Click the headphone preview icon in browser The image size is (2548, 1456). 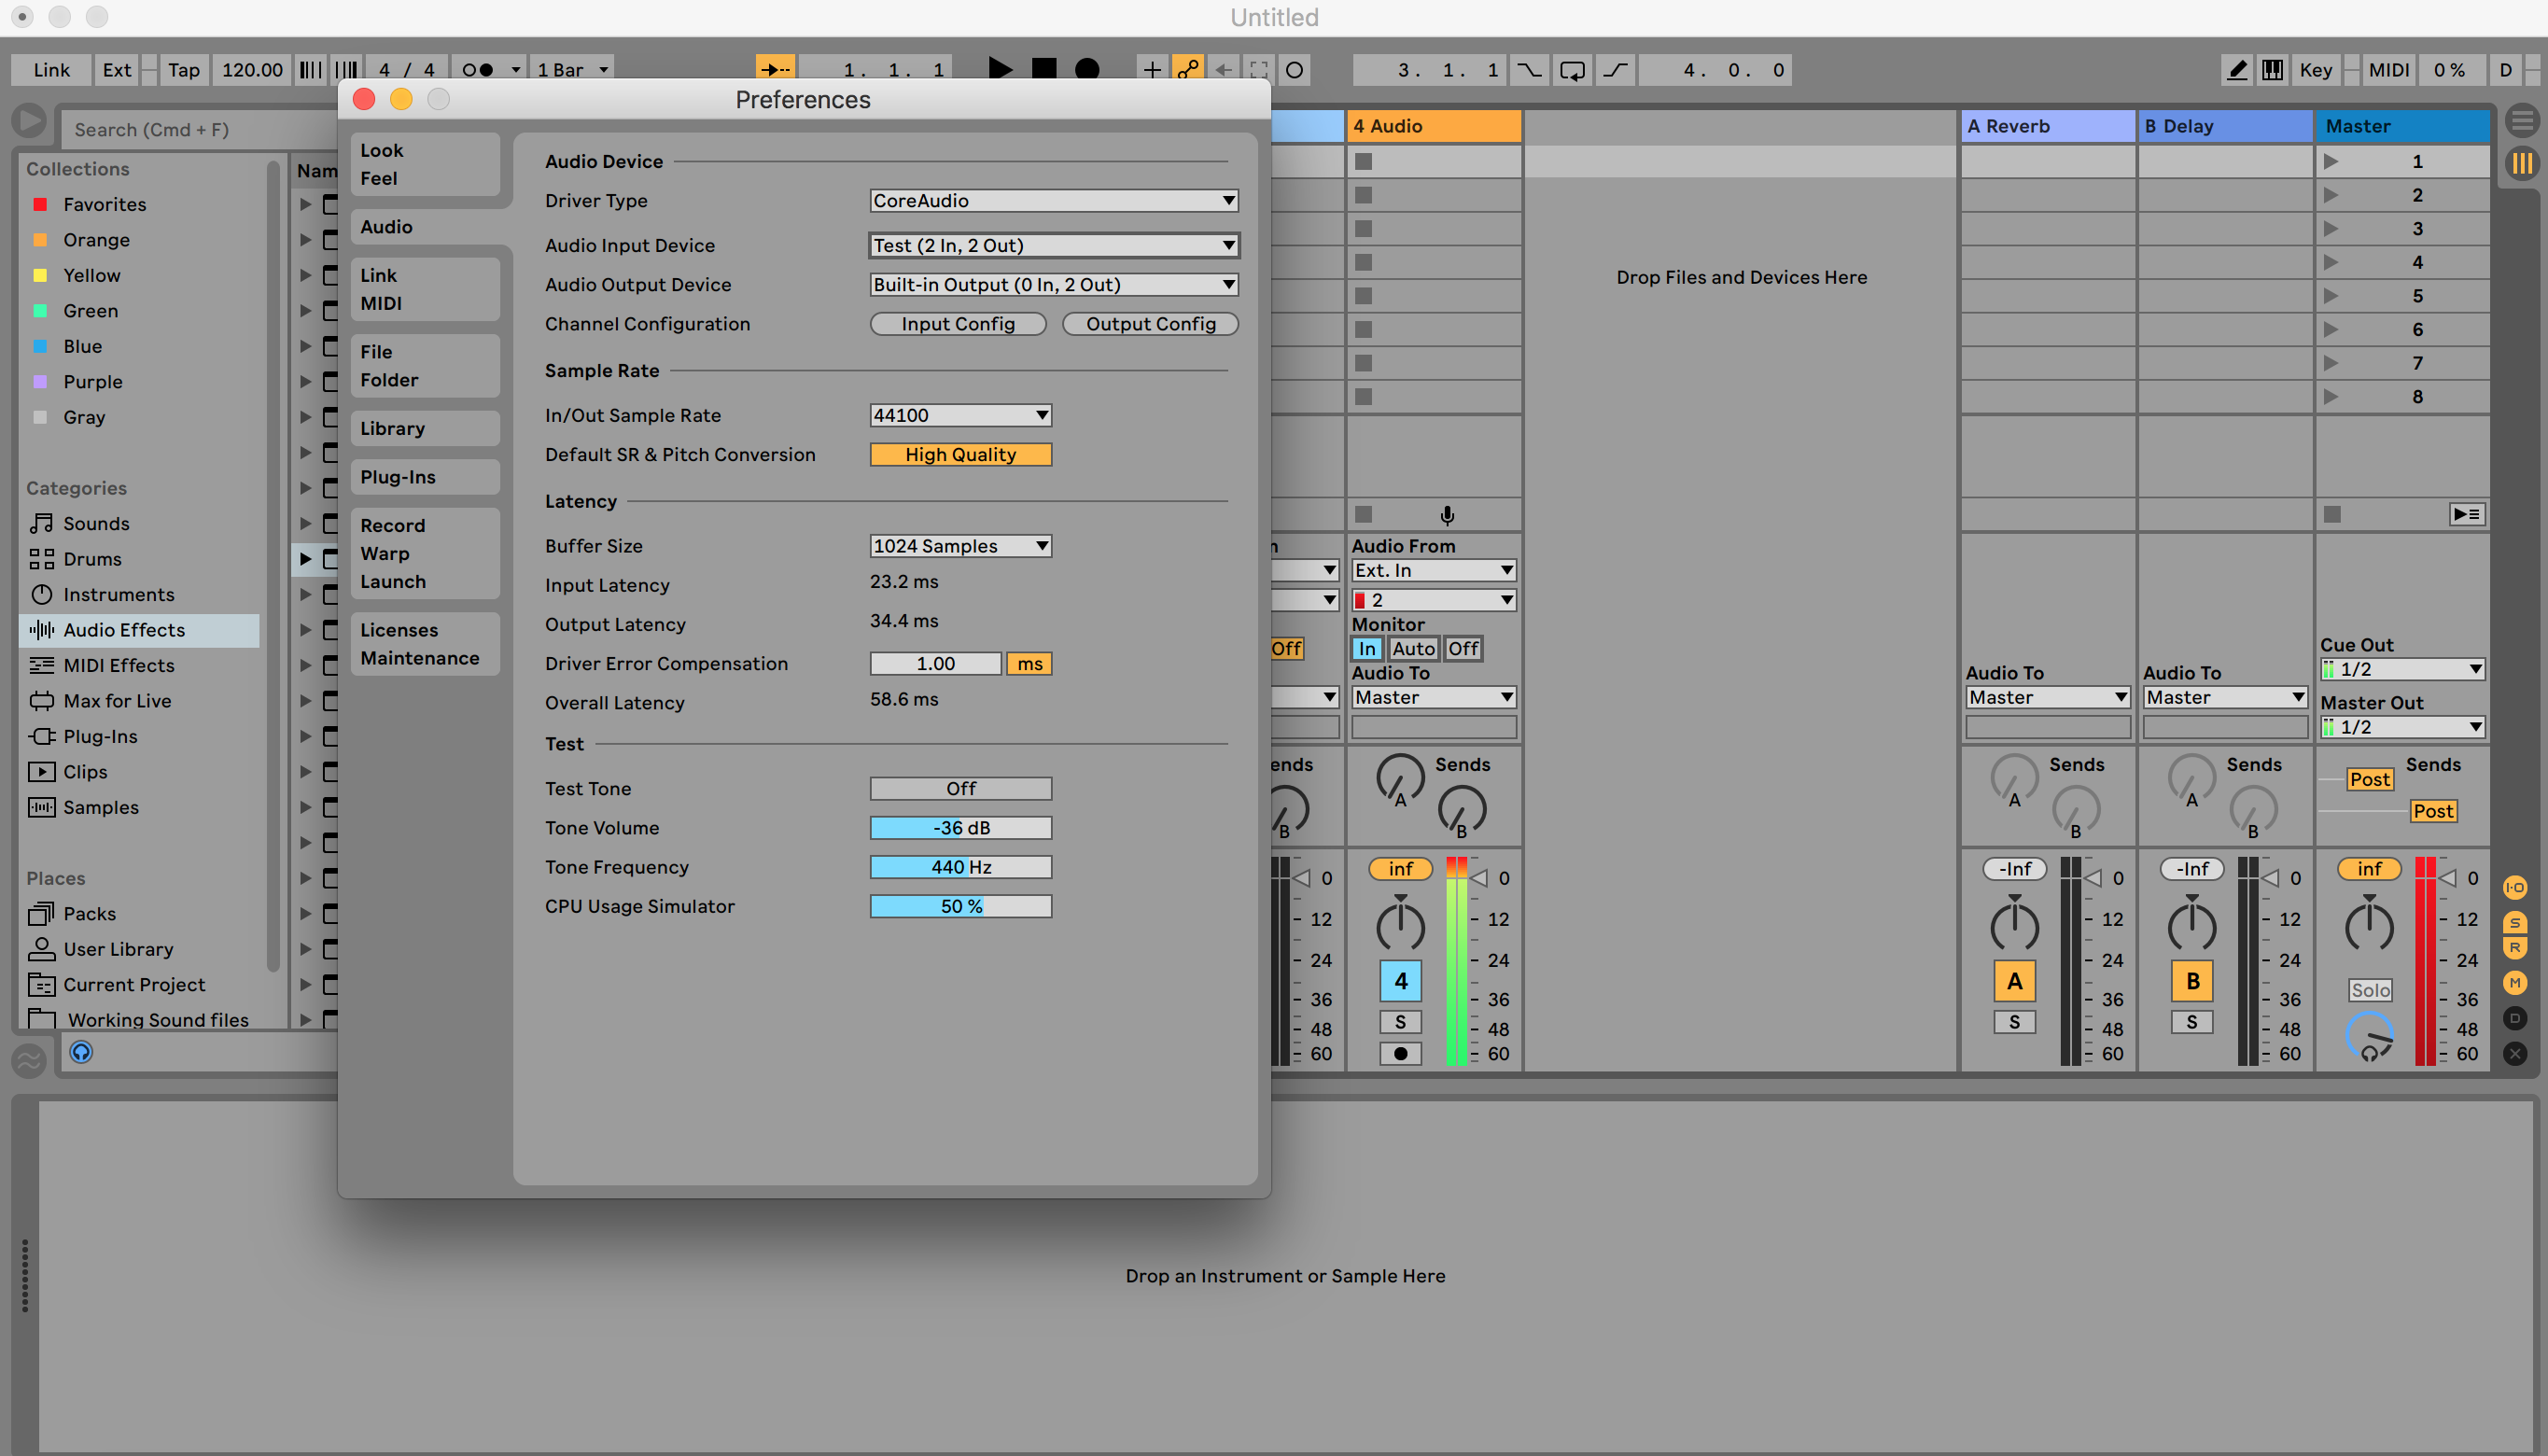pos(81,1052)
